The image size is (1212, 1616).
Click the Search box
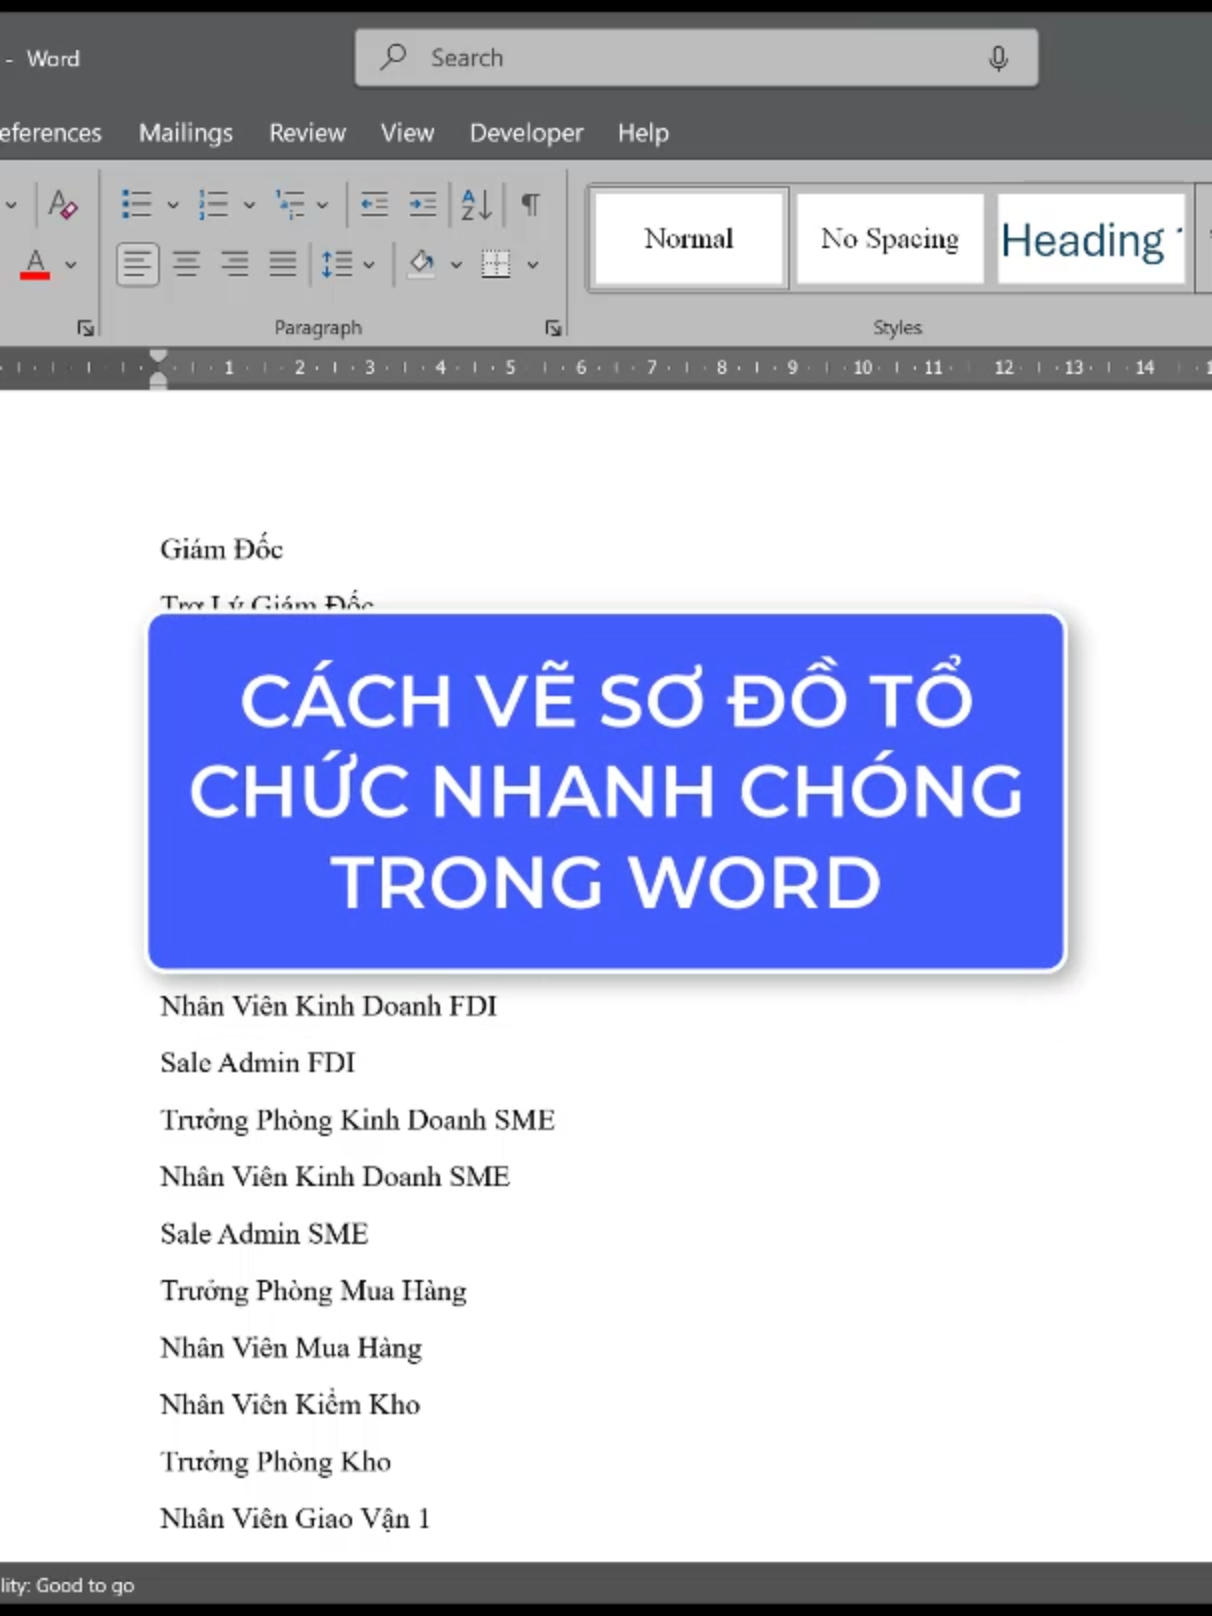pos(696,58)
